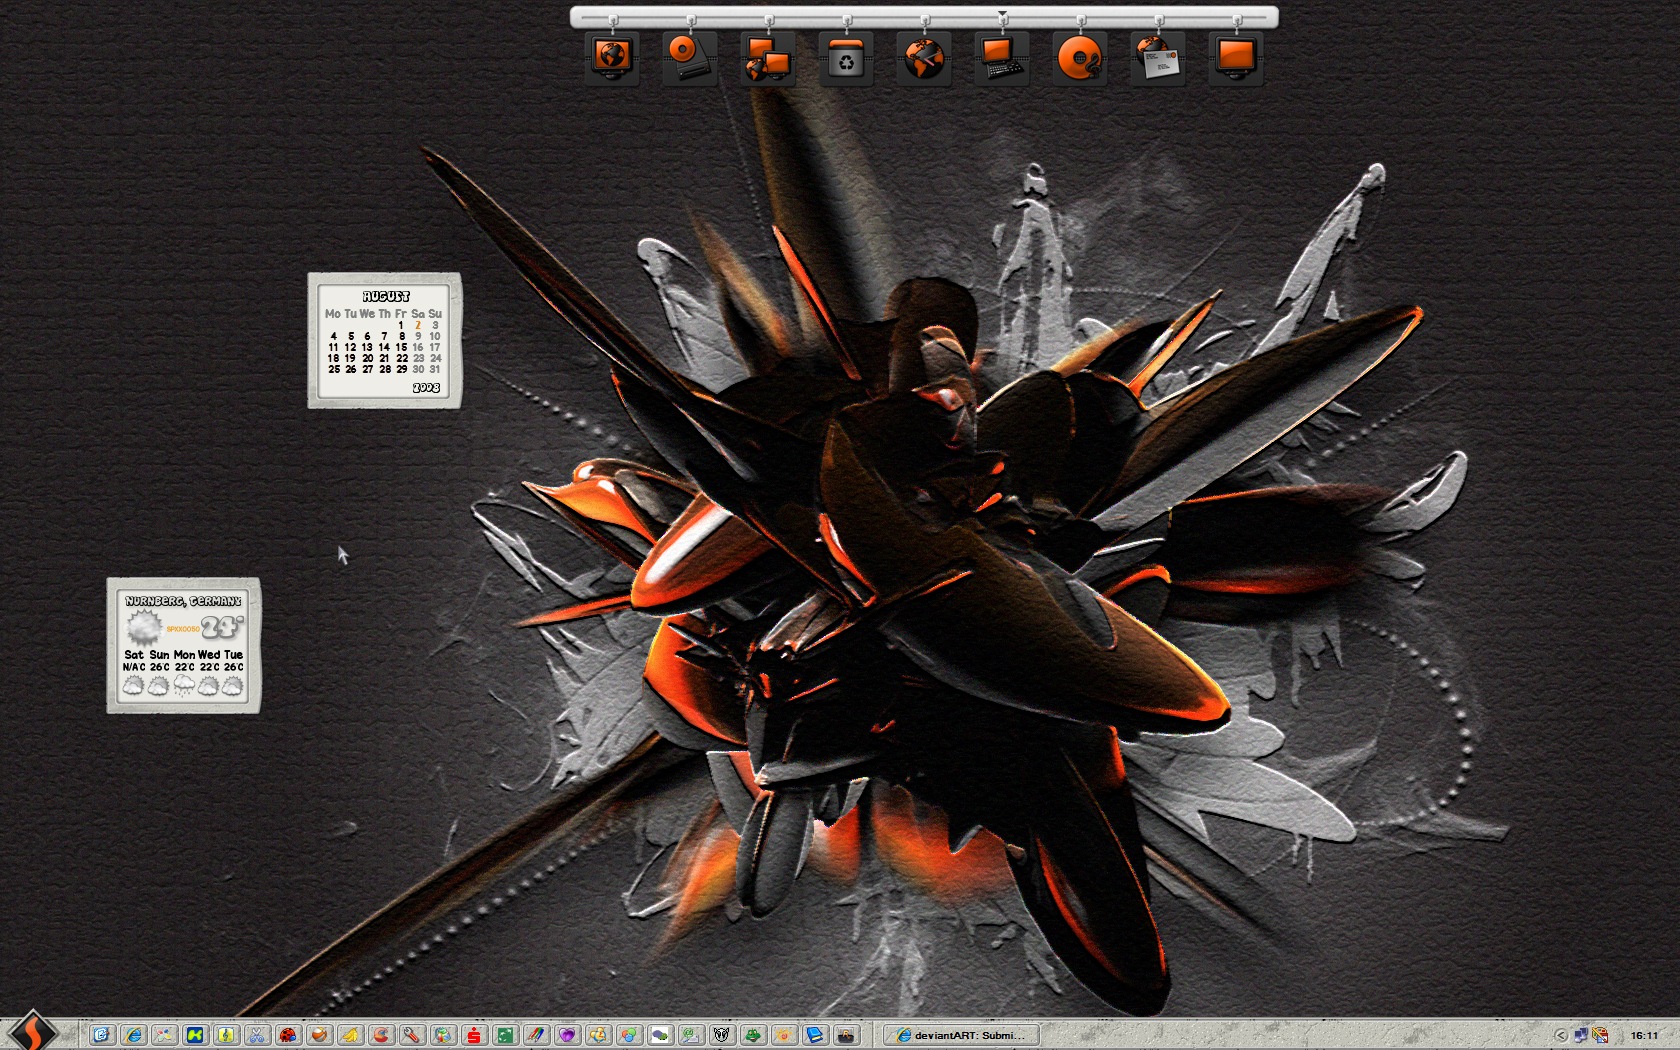Expand hidden system tray icons arrow
The width and height of the screenshot is (1680, 1050).
1561,1035
